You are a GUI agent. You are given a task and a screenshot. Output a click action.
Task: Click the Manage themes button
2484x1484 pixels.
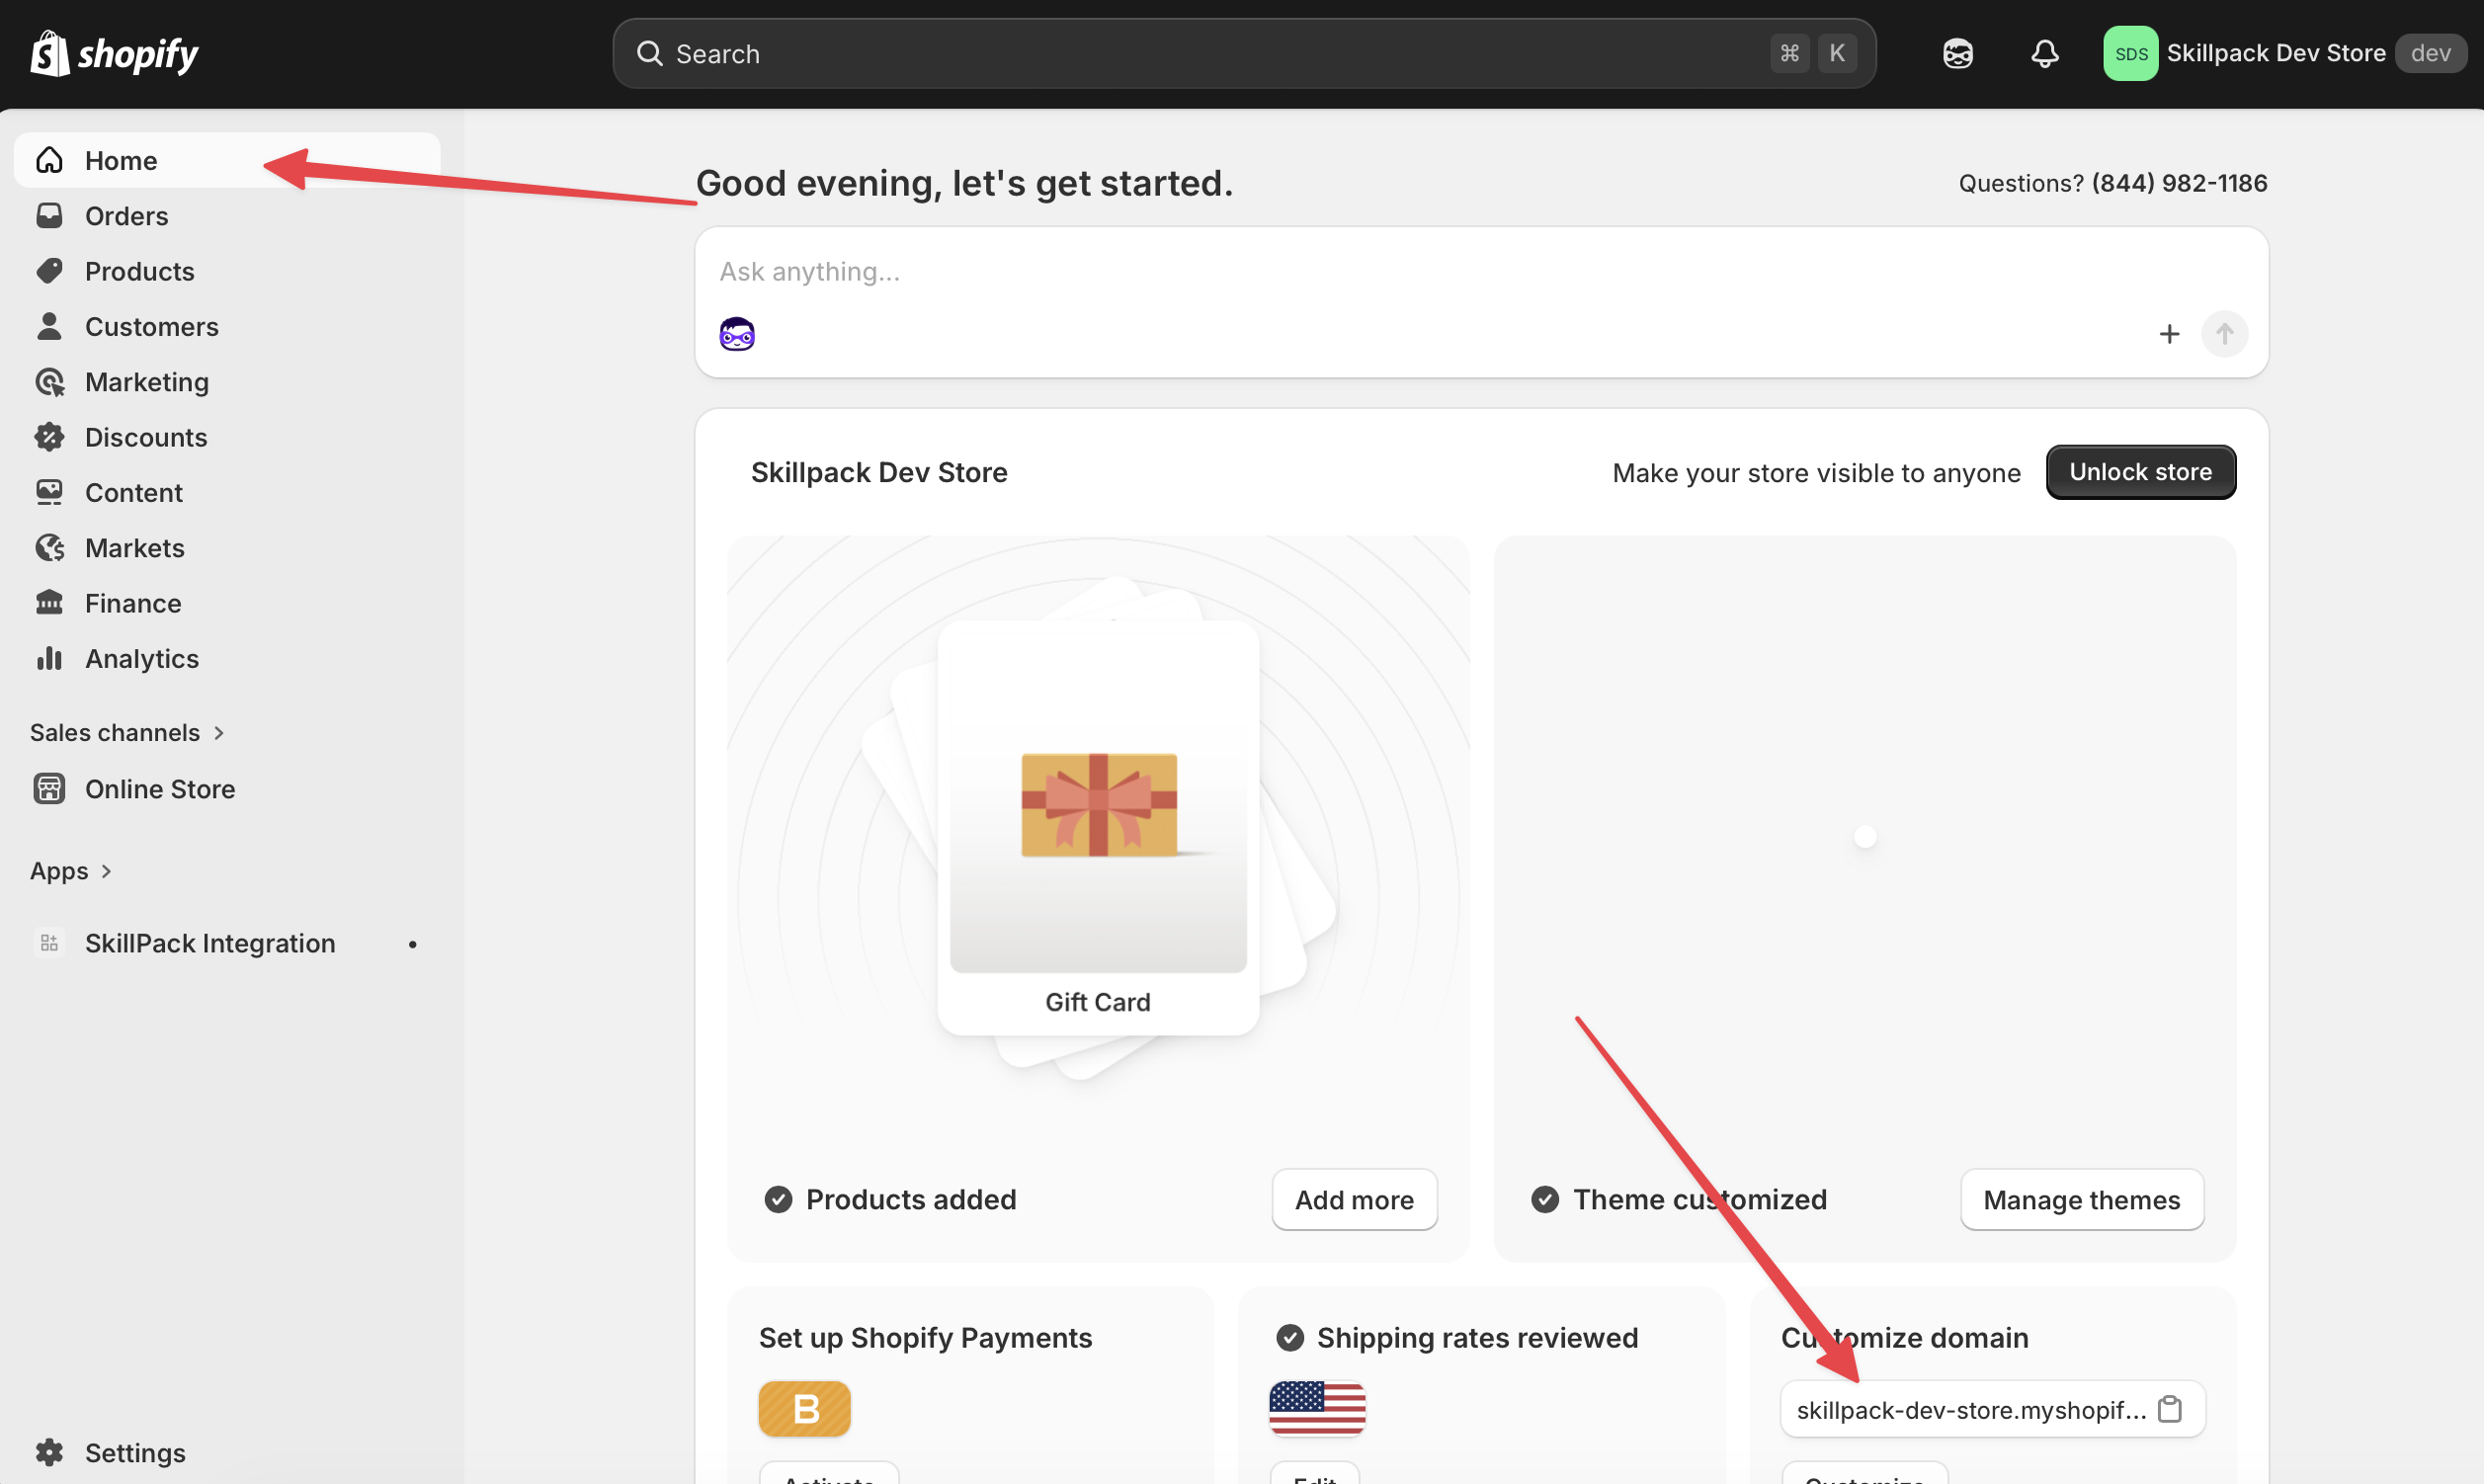click(2081, 1199)
